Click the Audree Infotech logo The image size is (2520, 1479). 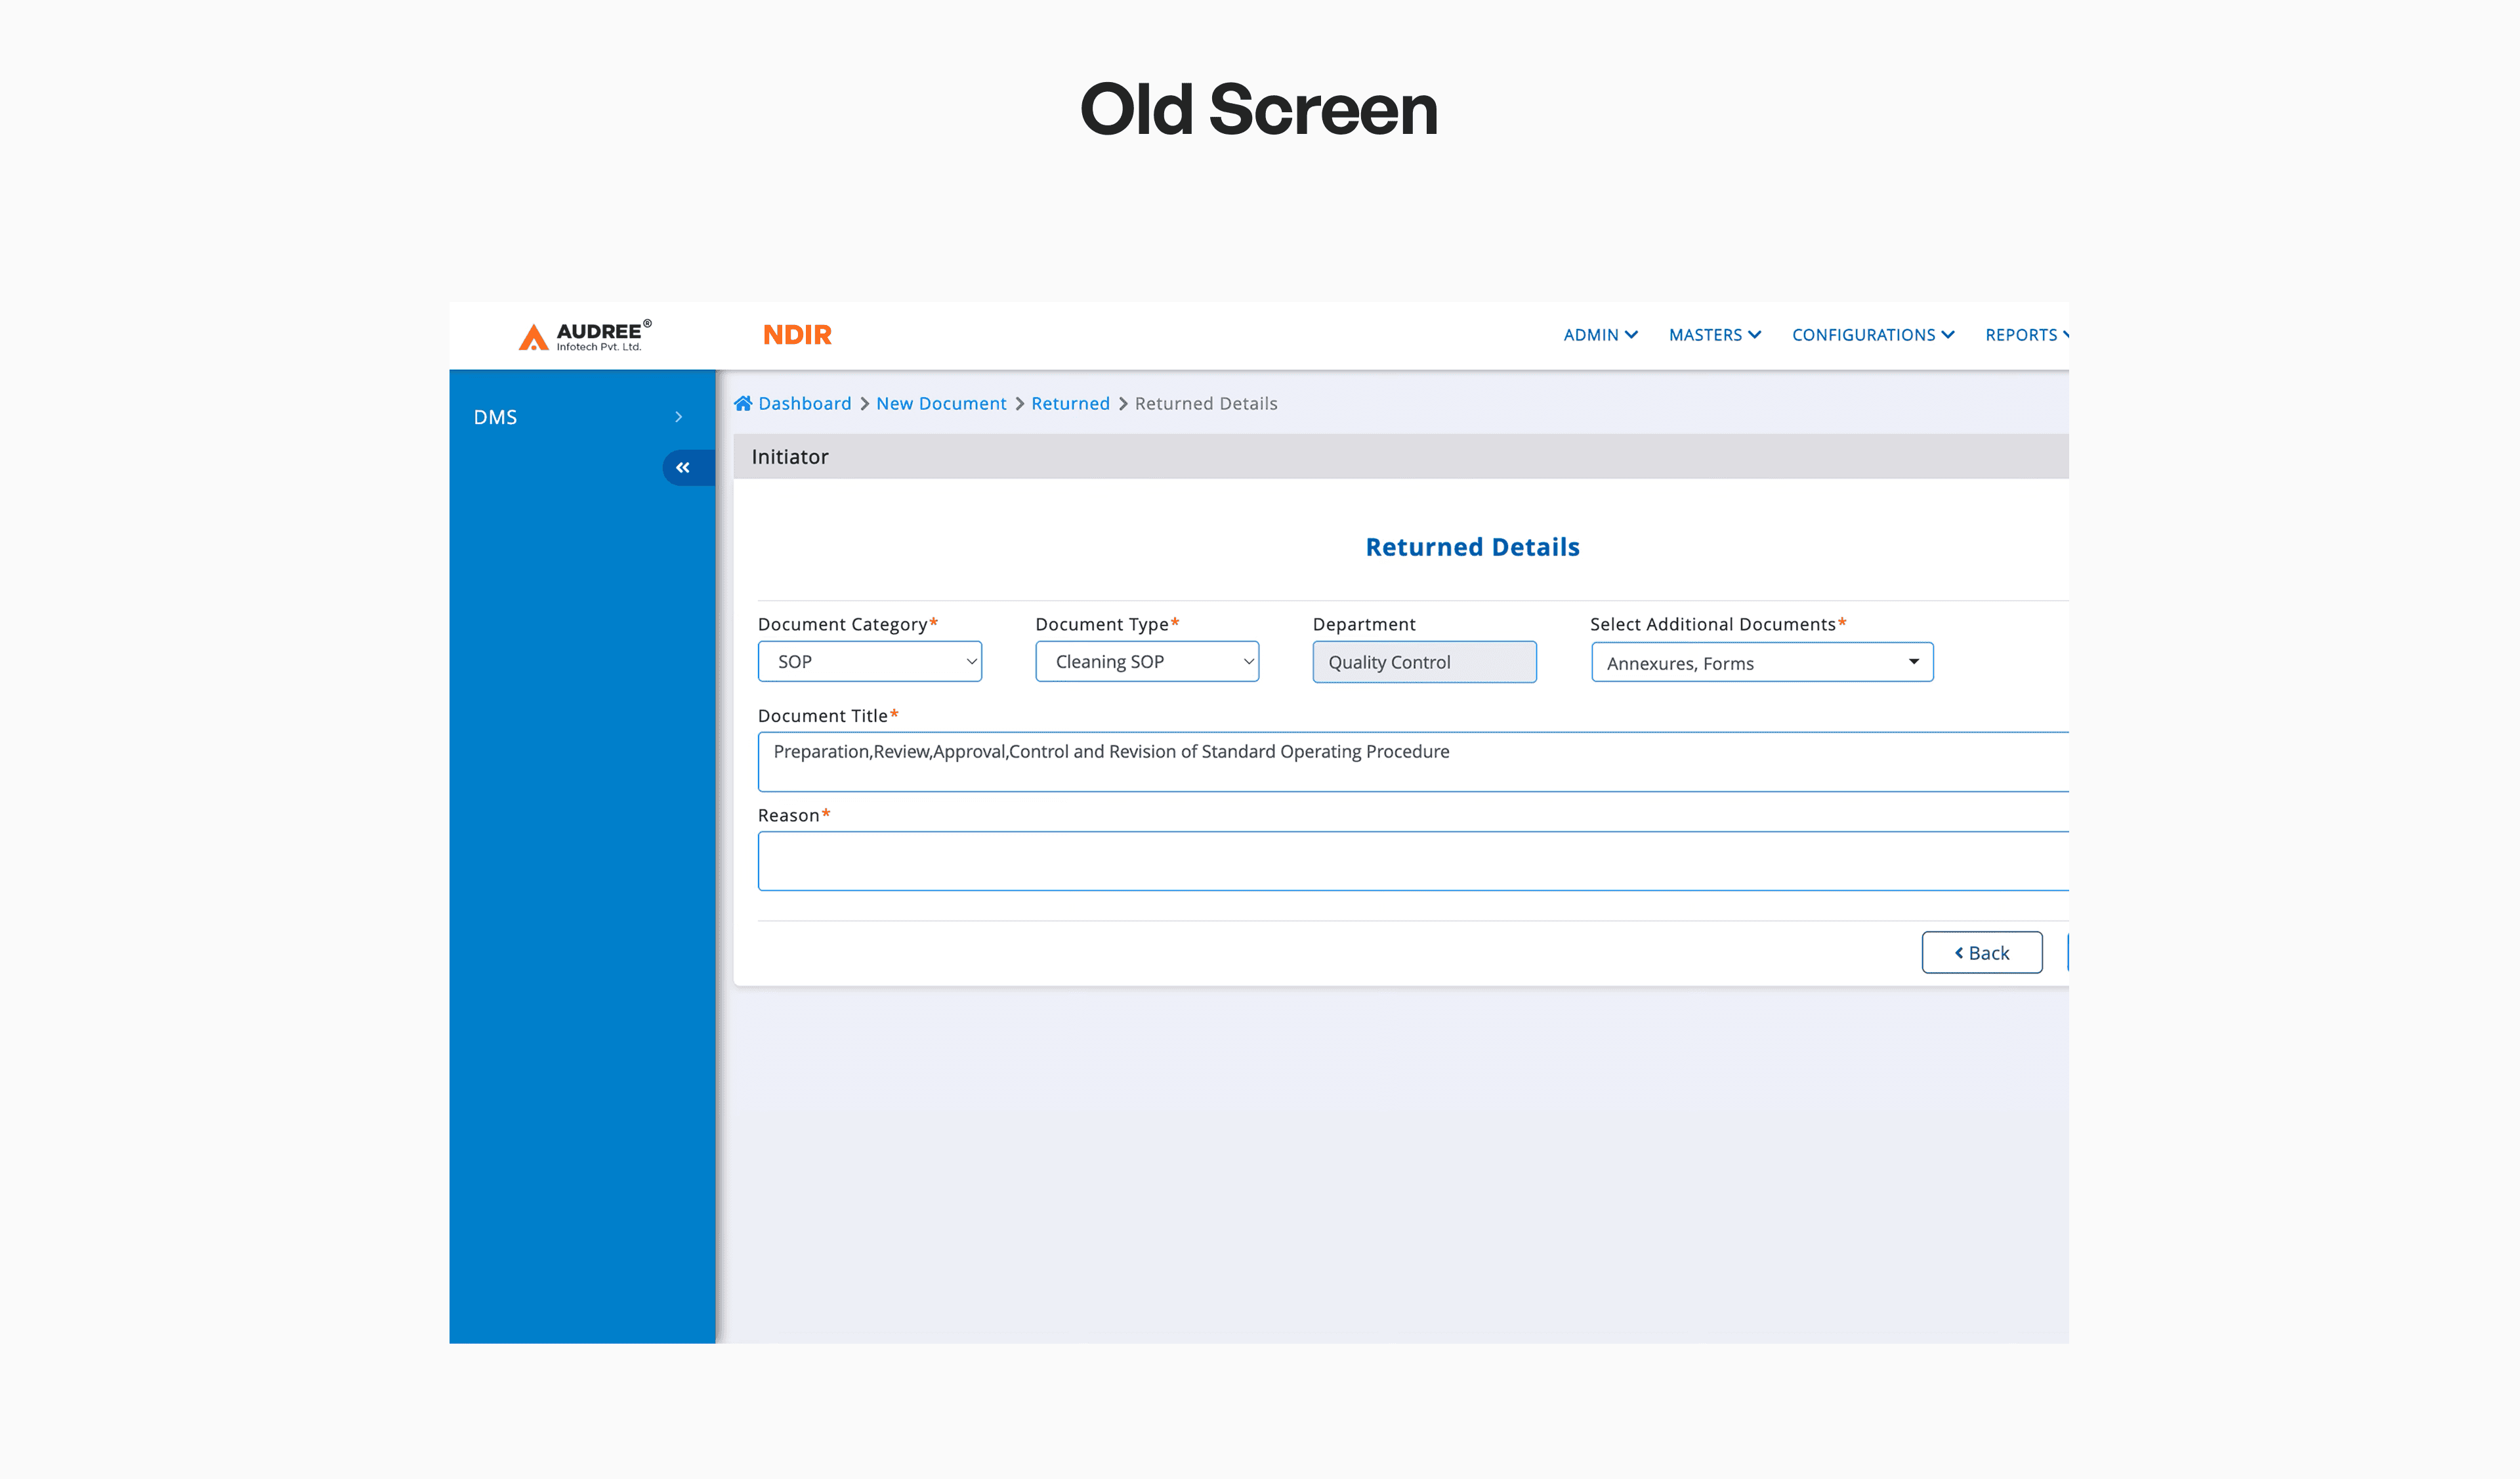[x=585, y=336]
